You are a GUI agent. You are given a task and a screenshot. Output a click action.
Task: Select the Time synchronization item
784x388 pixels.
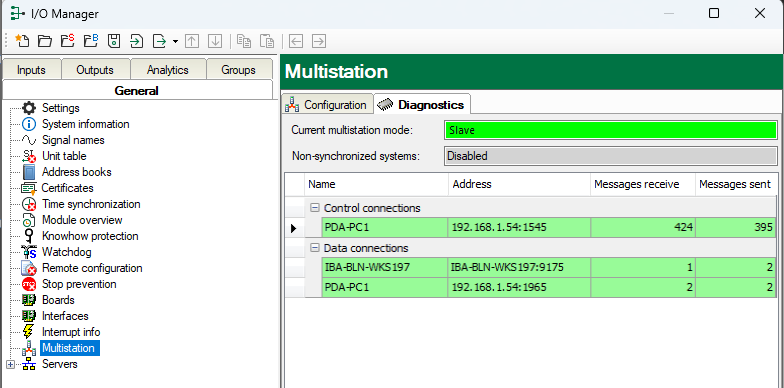(91, 204)
